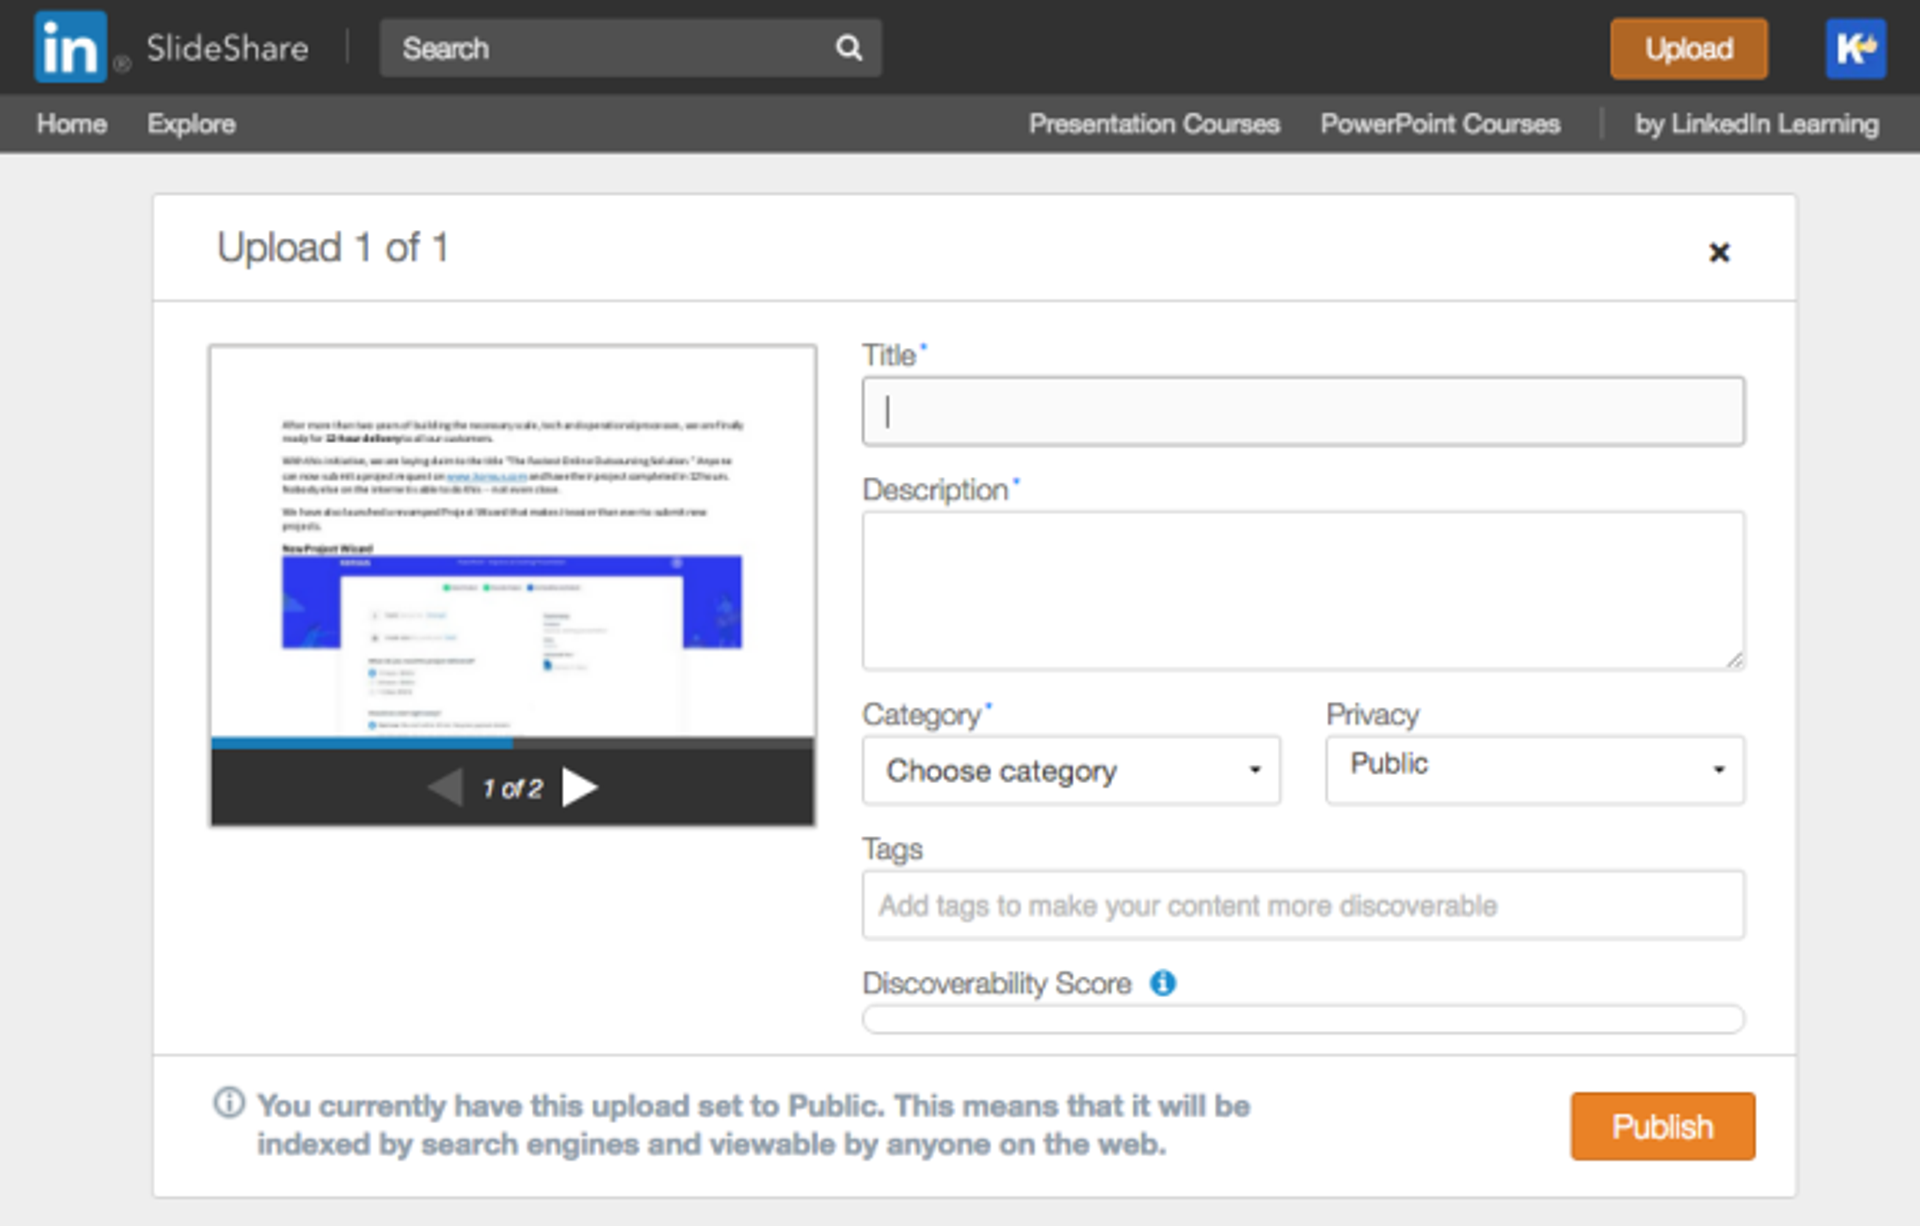Expand the Choose category dropdown
Image resolution: width=1920 pixels, height=1226 pixels.
click(1070, 770)
